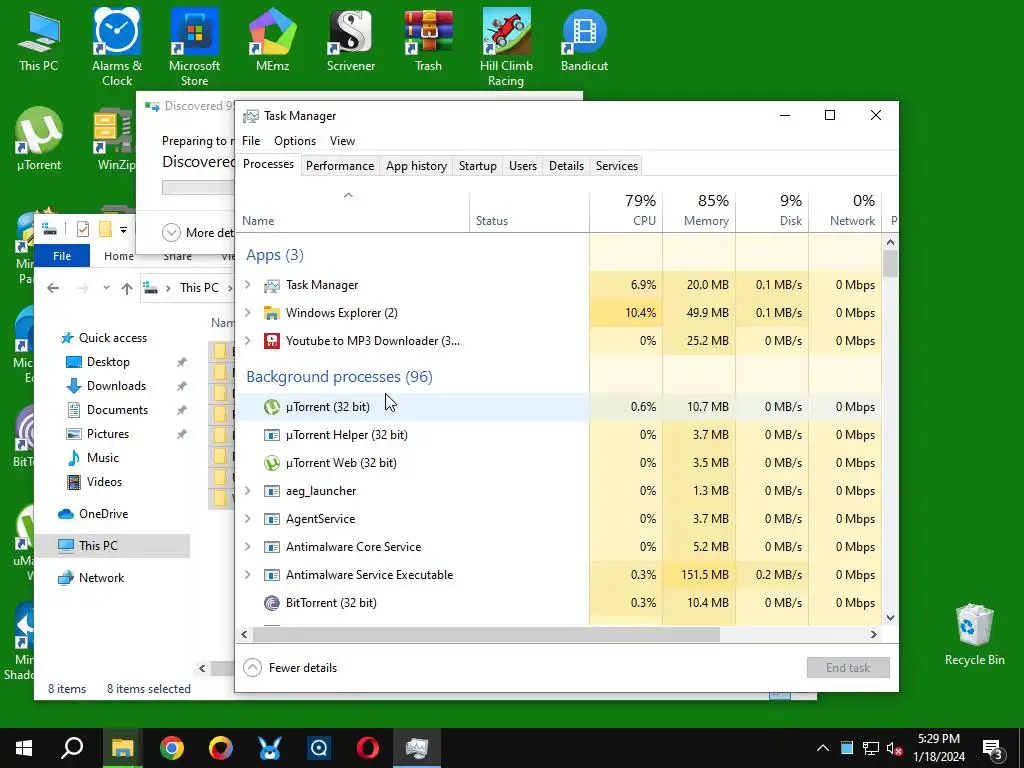The width and height of the screenshot is (1024, 768).
Task: Collapse with Fewer details chevron
Action: pyautogui.click(x=253, y=667)
